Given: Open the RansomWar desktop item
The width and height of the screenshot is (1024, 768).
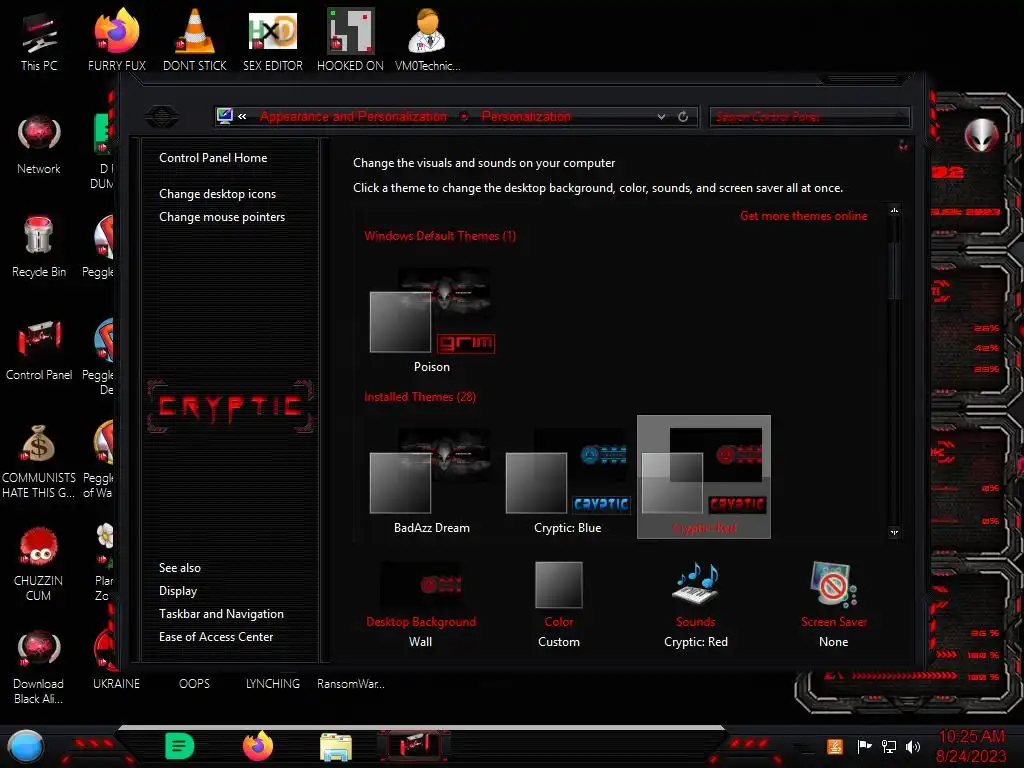Looking at the screenshot, I should coord(351,684).
